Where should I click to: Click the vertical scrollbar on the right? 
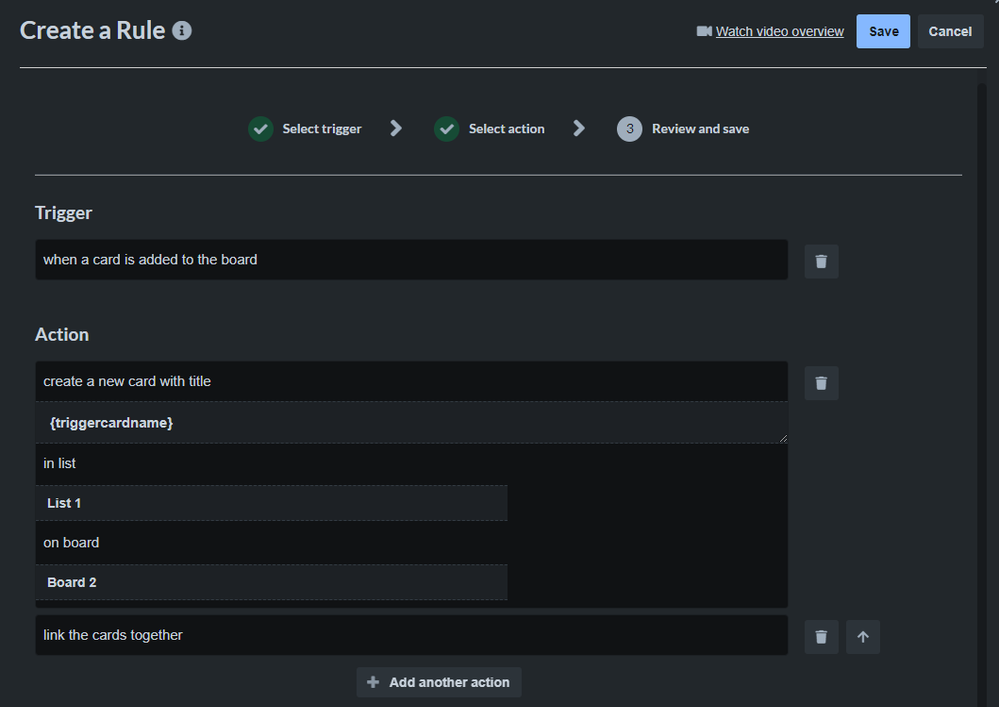coord(982,395)
